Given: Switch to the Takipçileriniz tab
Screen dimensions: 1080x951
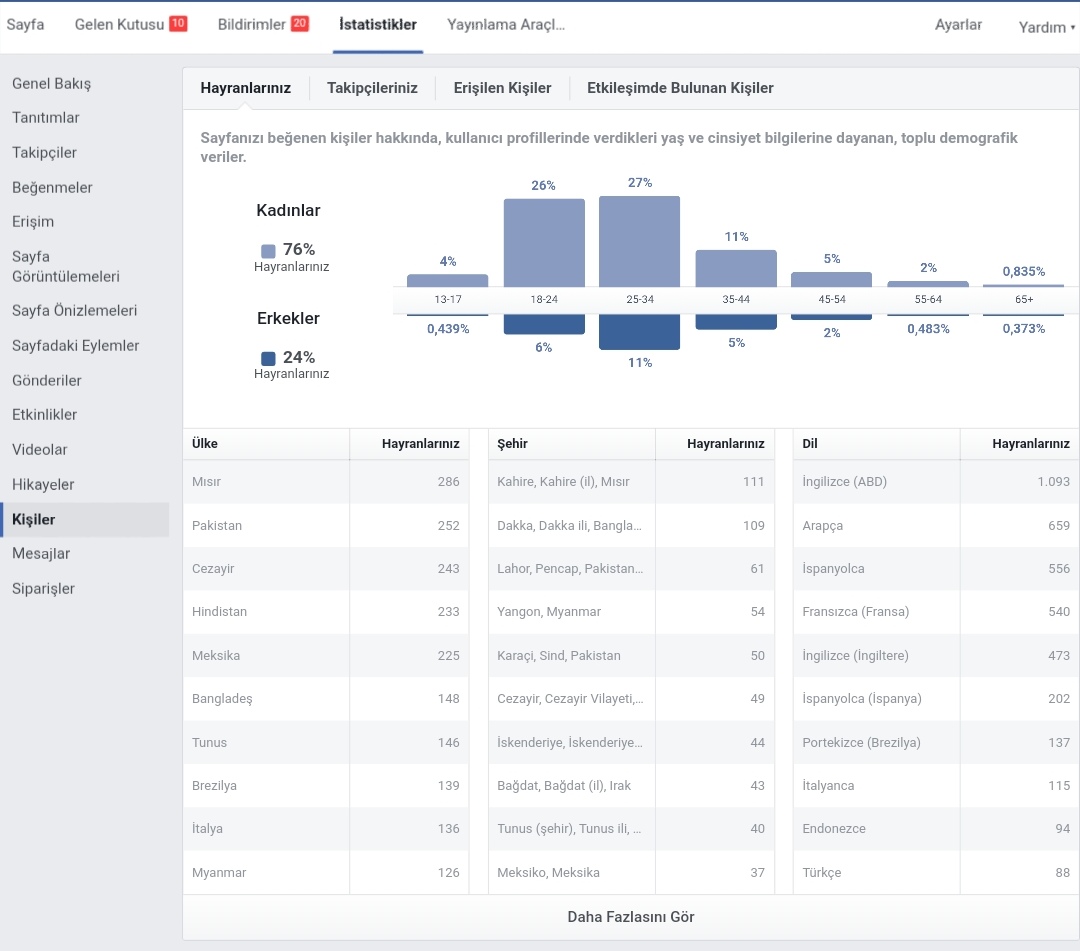Looking at the screenshot, I should [372, 88].
